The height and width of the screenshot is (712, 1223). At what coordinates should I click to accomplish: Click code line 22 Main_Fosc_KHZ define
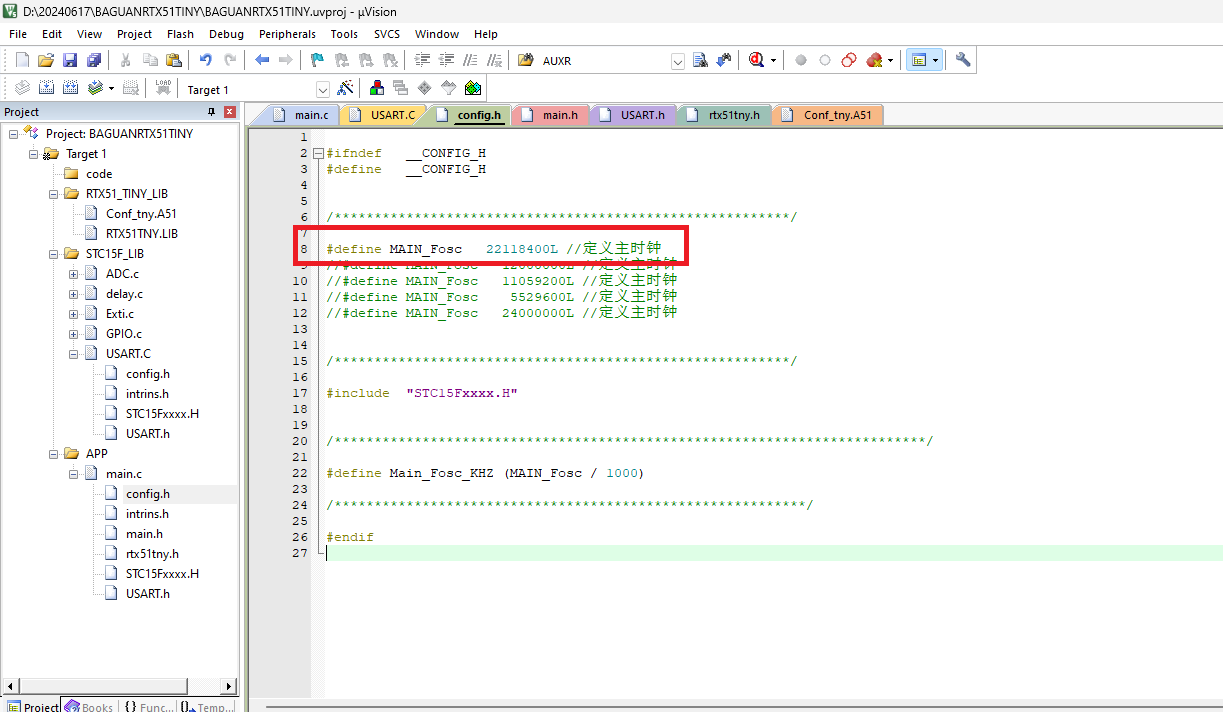click(x=485, y=473)
